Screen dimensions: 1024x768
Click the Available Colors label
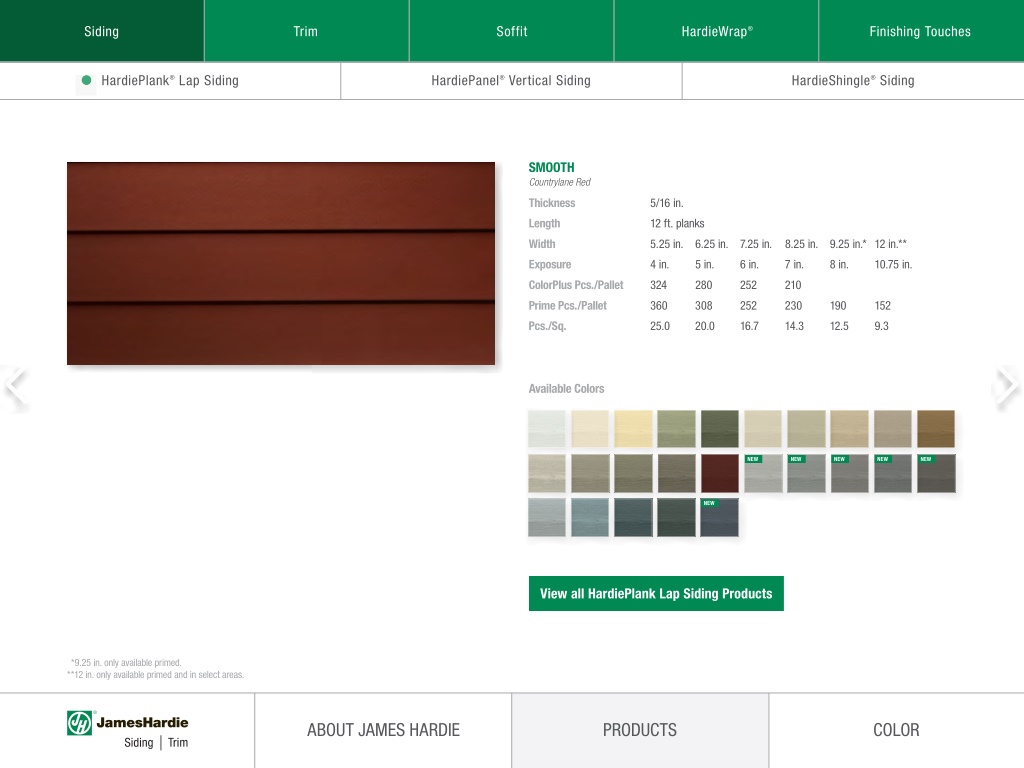click(x=566, y=389)
